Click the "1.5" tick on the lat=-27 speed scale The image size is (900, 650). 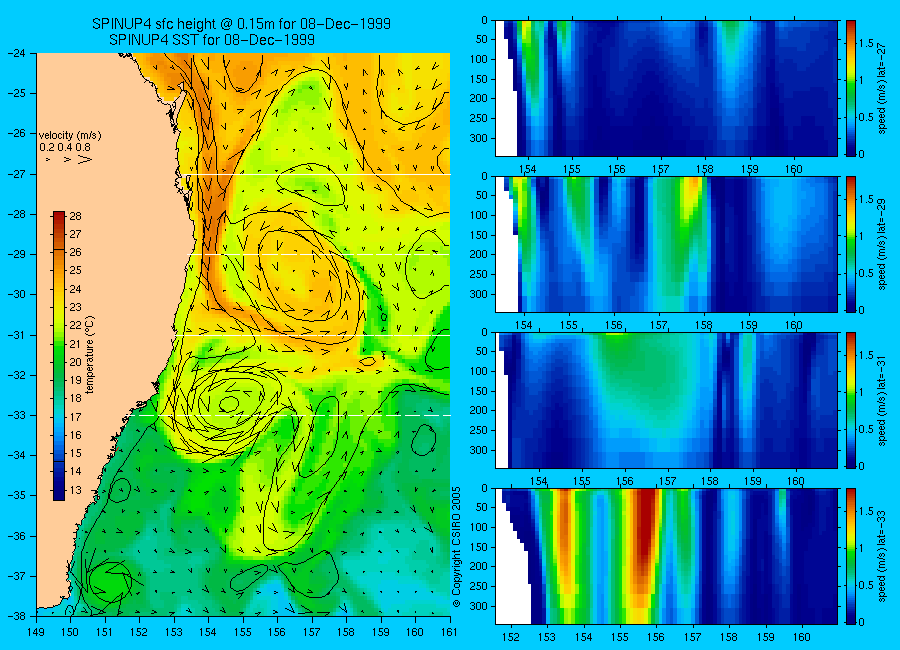pyautogui.click(x=866, y=44)
